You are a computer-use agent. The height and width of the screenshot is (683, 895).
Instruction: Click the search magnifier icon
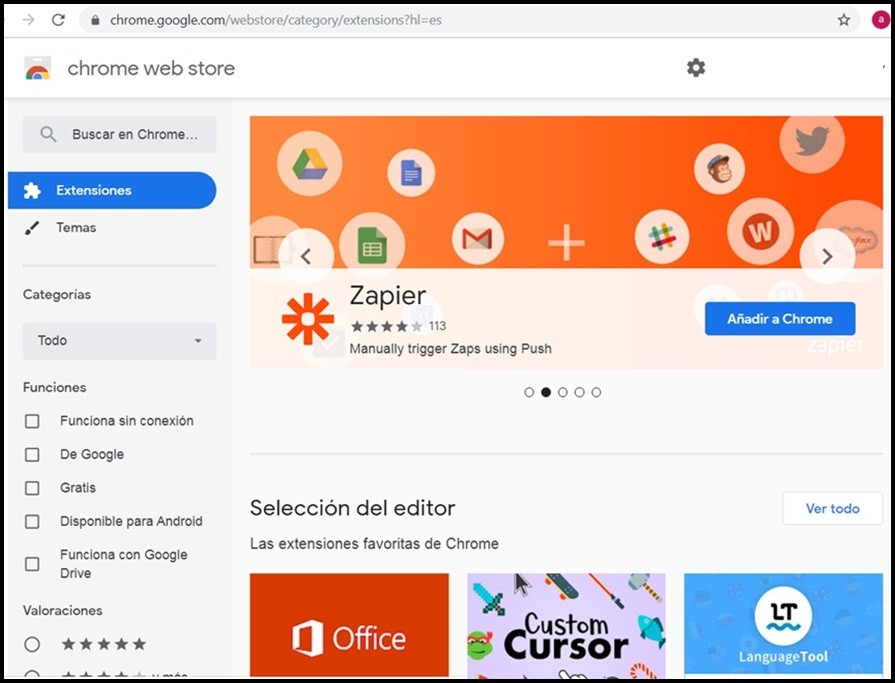[x=48, y=135]
